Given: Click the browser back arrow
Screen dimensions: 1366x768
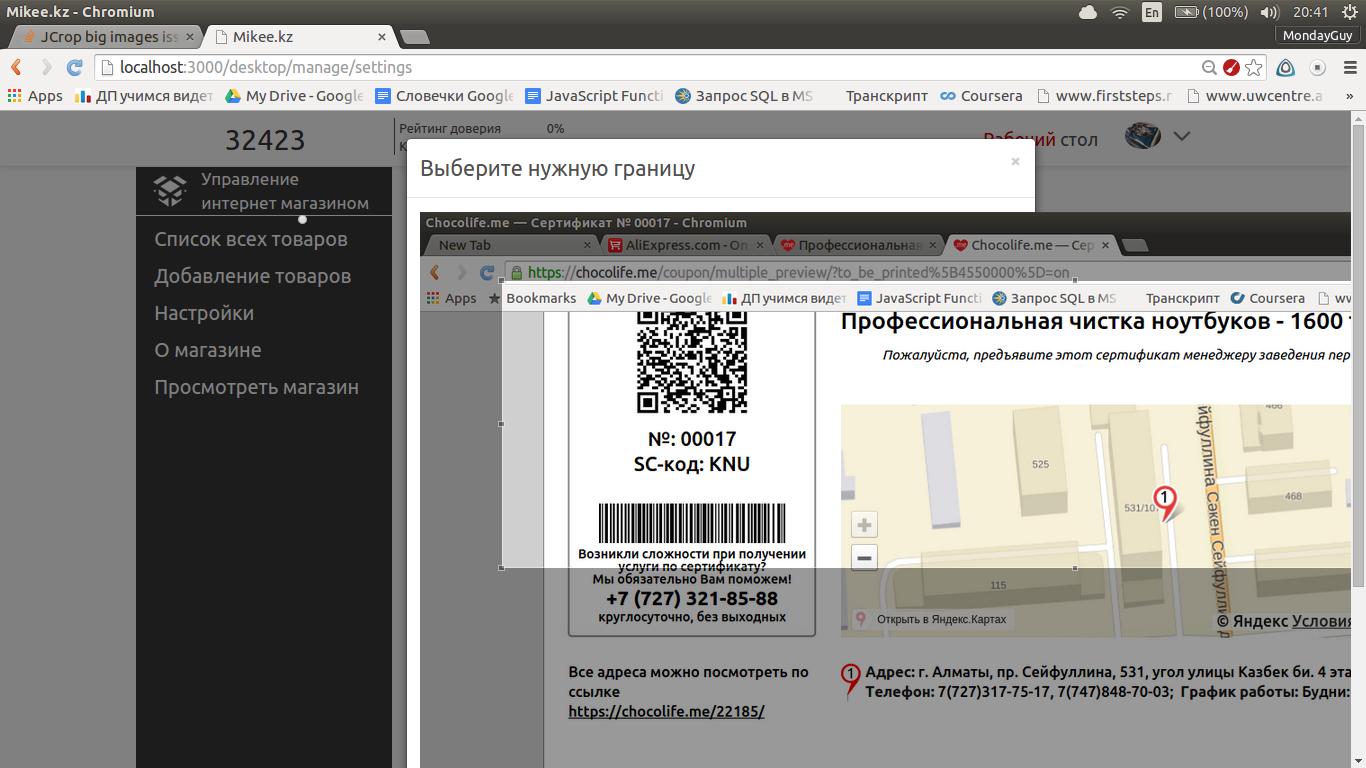Looking at the screenshot, I should tap(17, 68).
